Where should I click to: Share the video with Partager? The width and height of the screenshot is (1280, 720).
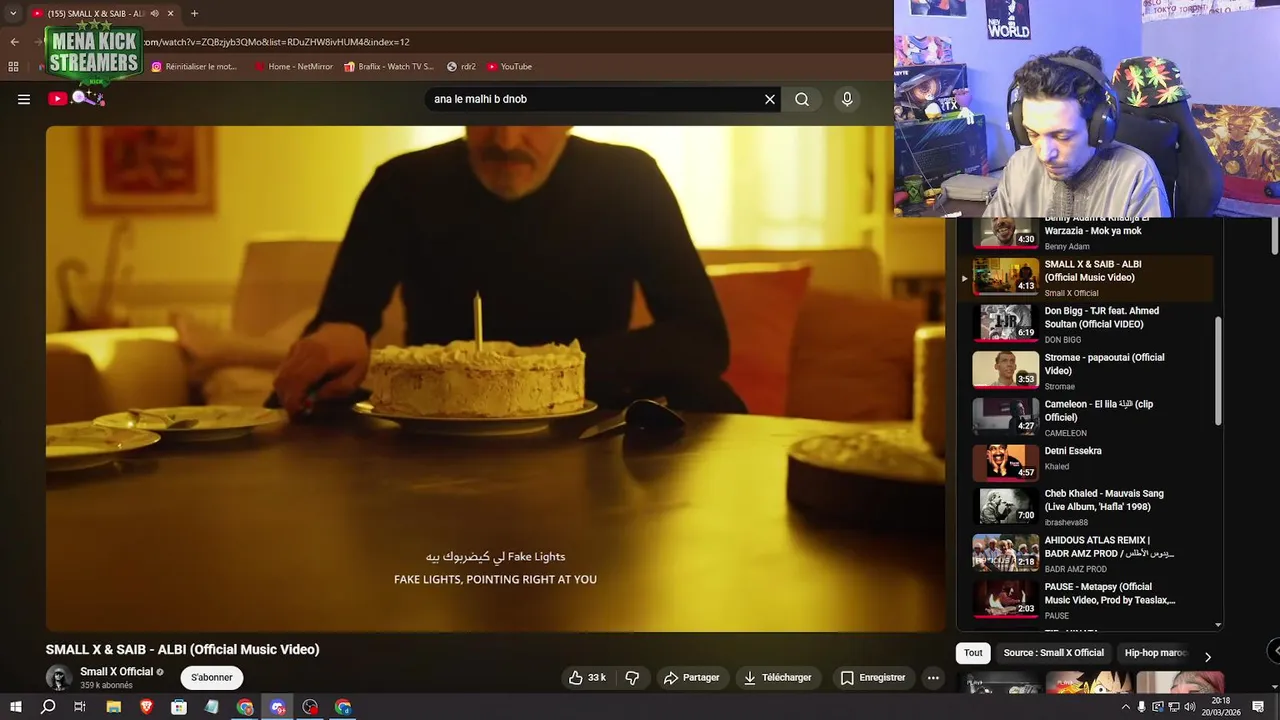(691, 677)
